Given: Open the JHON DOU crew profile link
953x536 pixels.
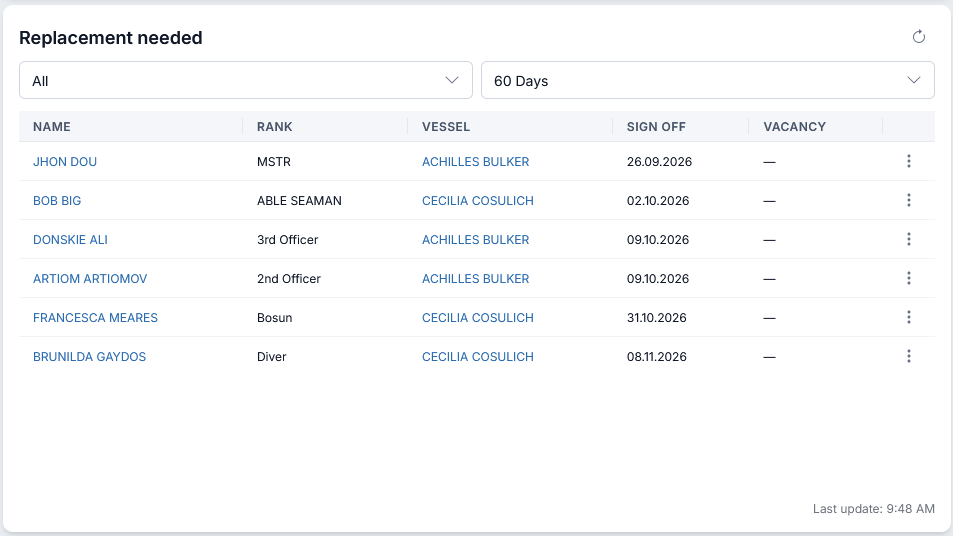Looking at the screenshot, I should [x=65, y=162].
